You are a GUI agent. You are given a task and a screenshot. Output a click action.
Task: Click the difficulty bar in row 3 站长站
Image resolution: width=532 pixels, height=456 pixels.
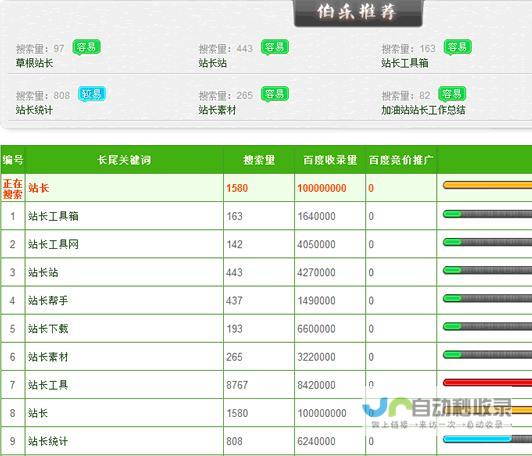pos(488,270)
